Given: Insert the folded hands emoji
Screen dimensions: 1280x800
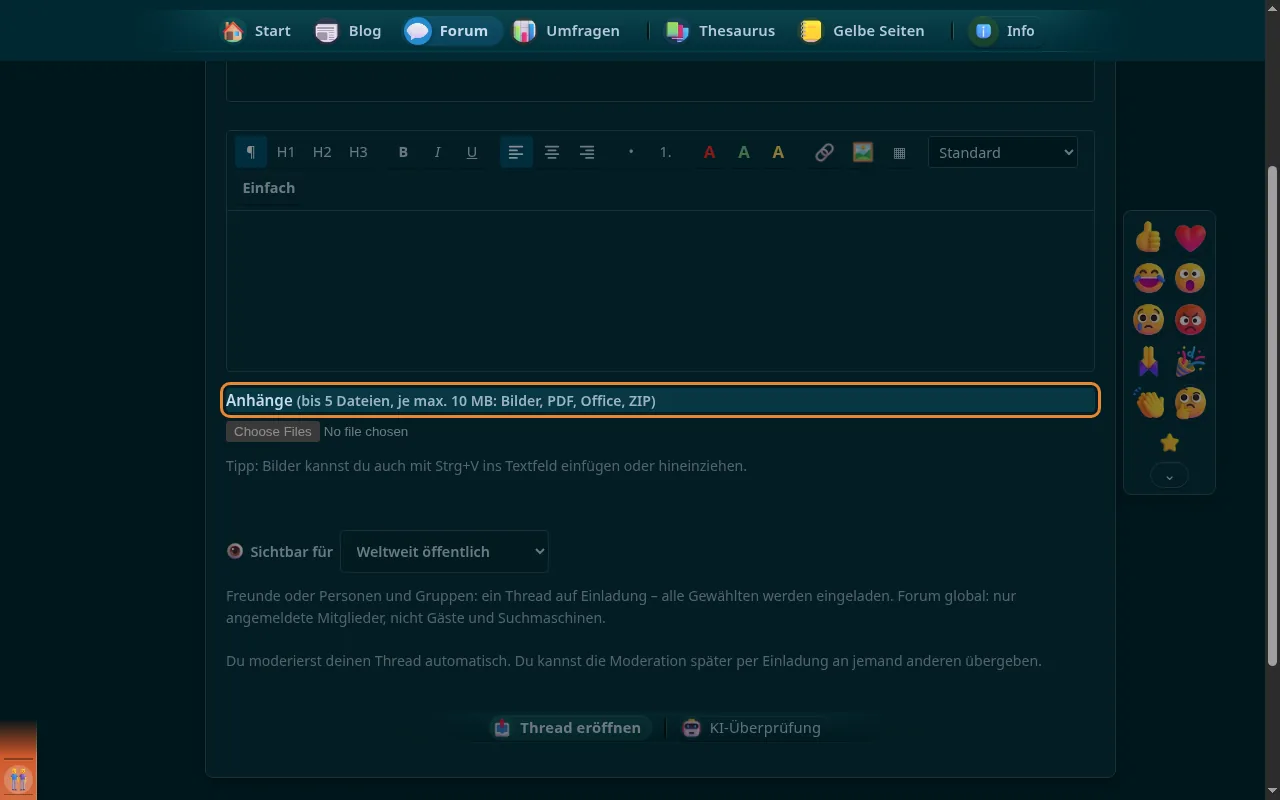Looking at the screenshot, I should coord(1148,361).
